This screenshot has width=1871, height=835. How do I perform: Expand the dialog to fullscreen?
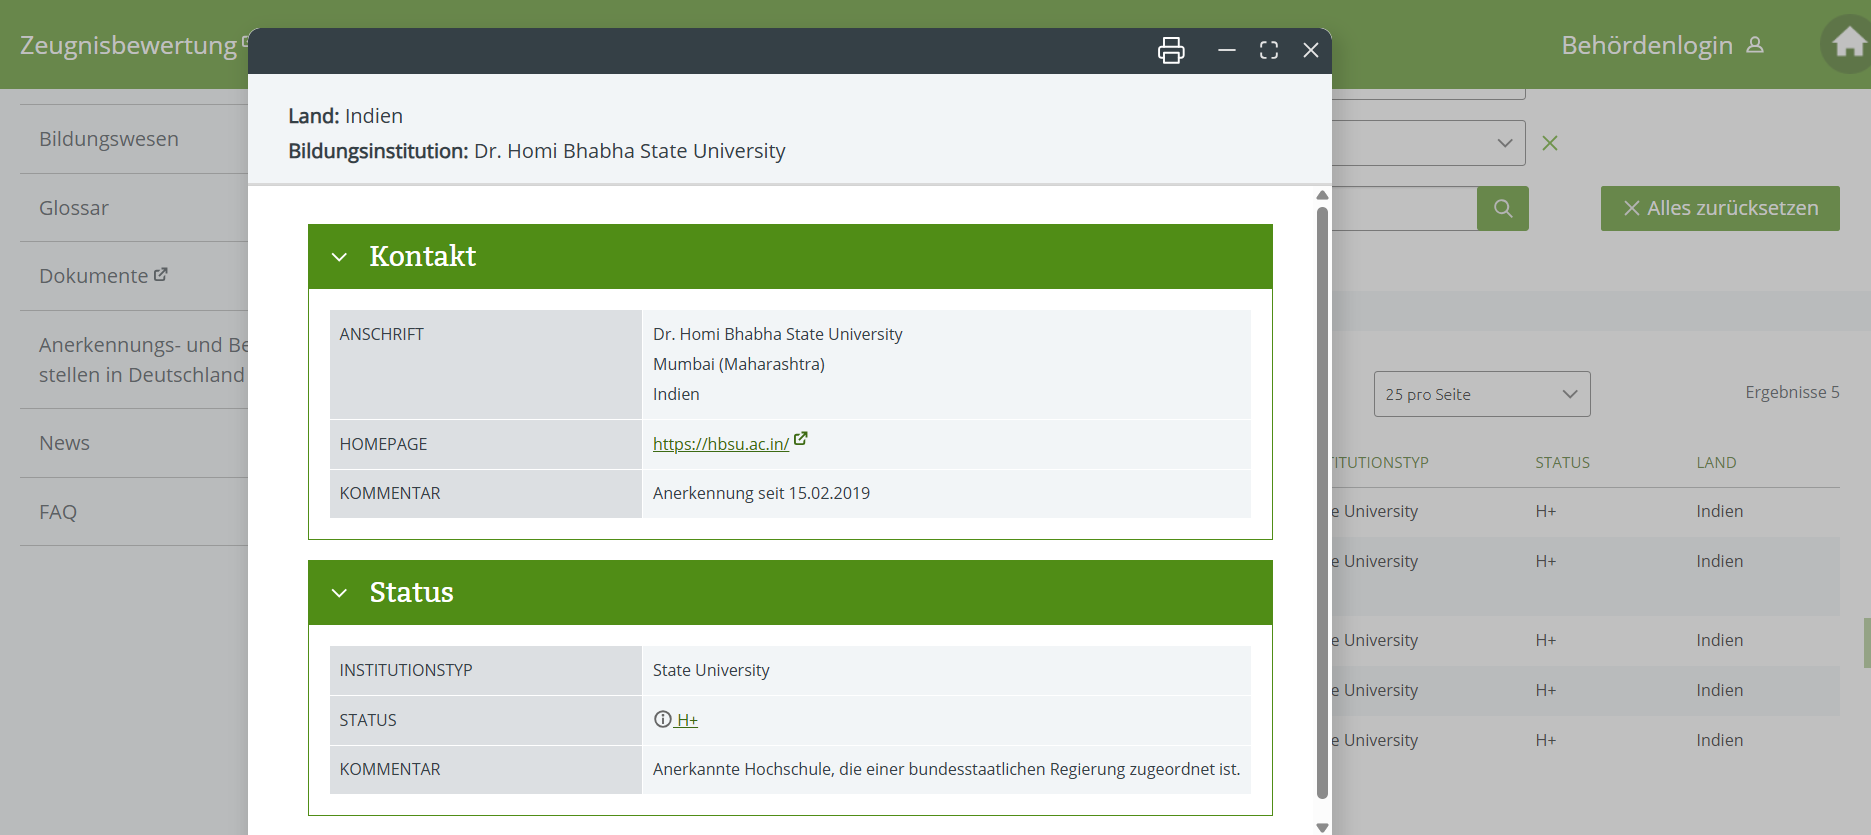1269,50
